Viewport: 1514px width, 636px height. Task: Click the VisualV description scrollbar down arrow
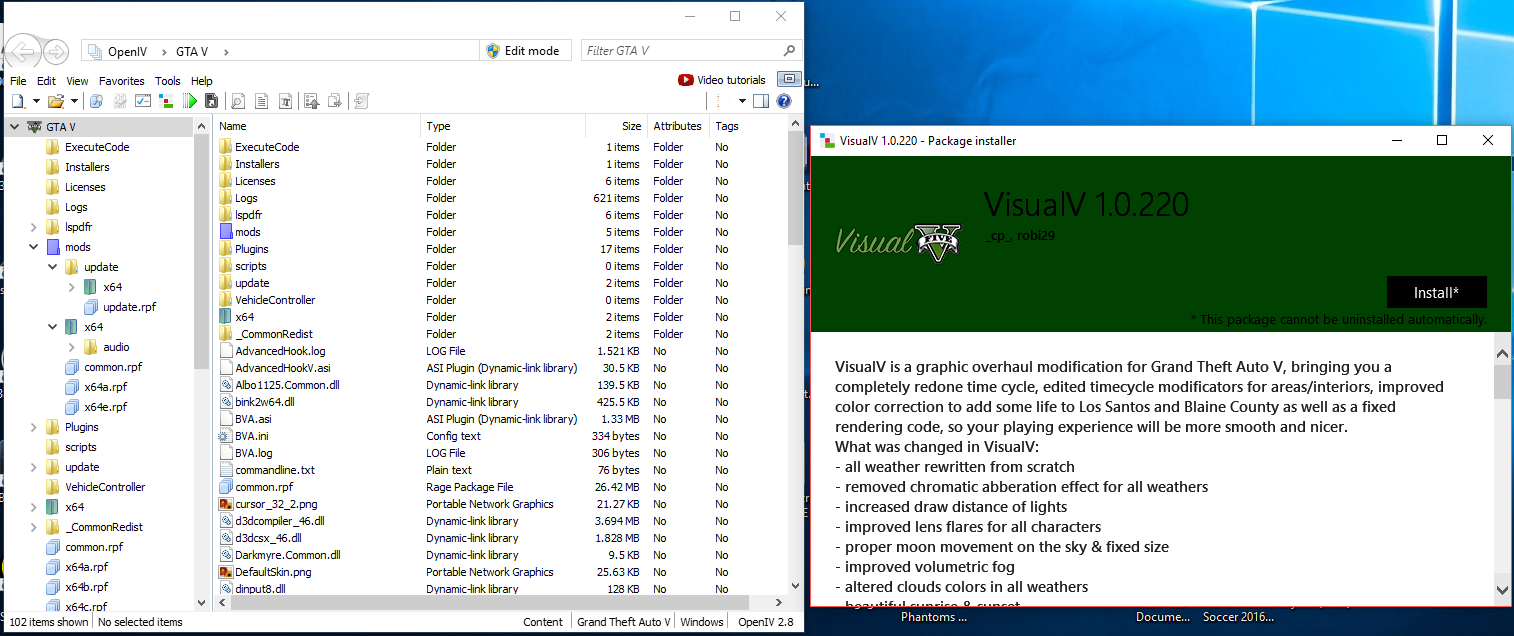(x=1502, y=590)
